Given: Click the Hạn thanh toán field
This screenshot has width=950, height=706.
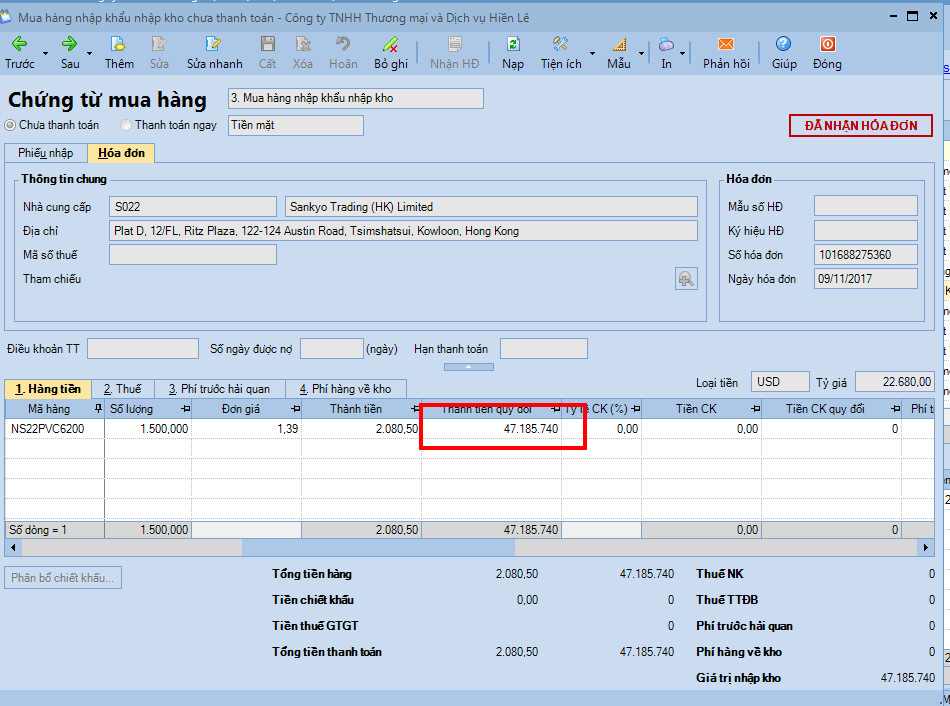Looking at the screenshot, I should pos(543,348).
